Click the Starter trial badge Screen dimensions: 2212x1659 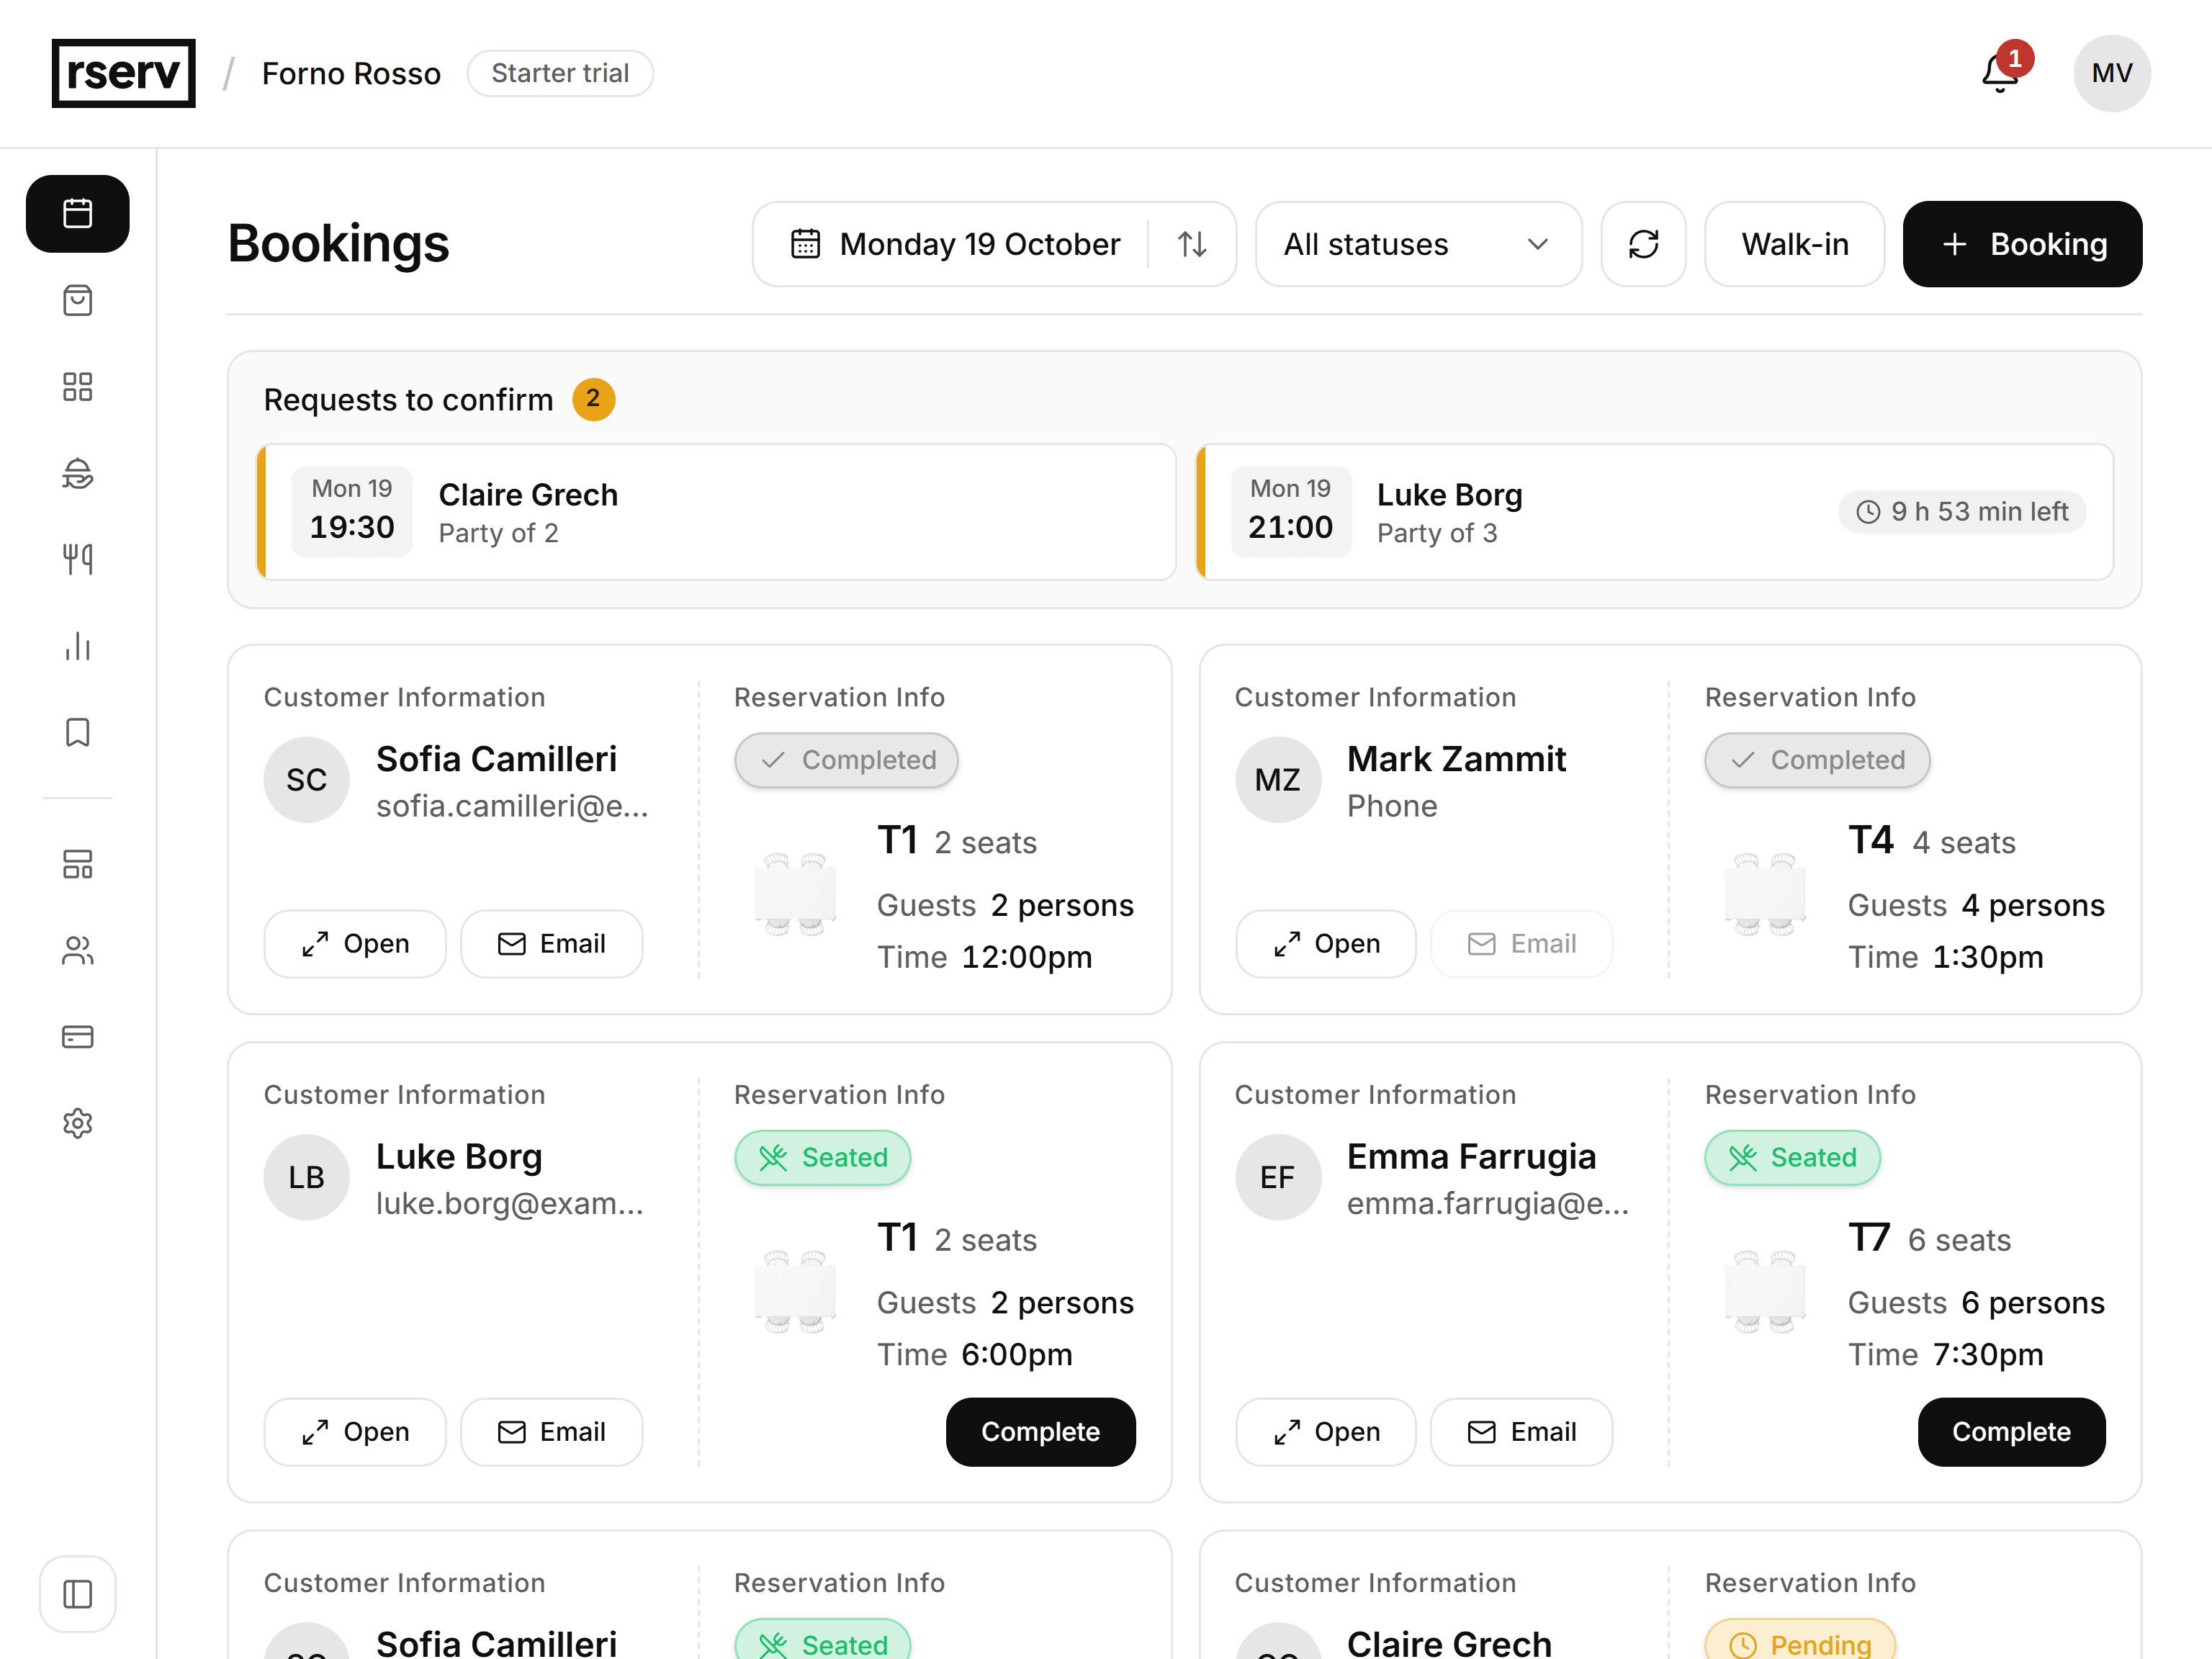coord(560,73)
